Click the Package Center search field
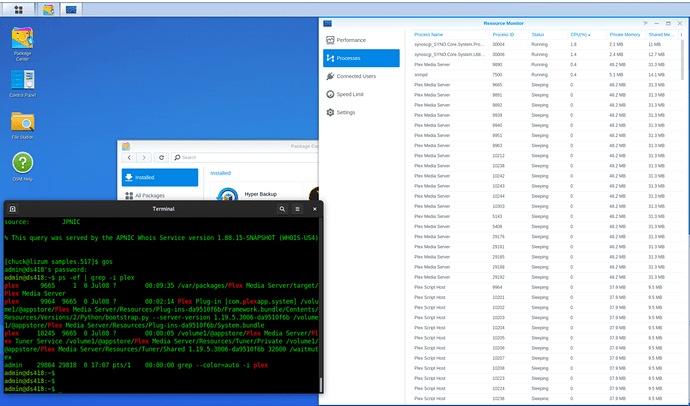Viewport: 690px width, 406px height. pos(244,157)
